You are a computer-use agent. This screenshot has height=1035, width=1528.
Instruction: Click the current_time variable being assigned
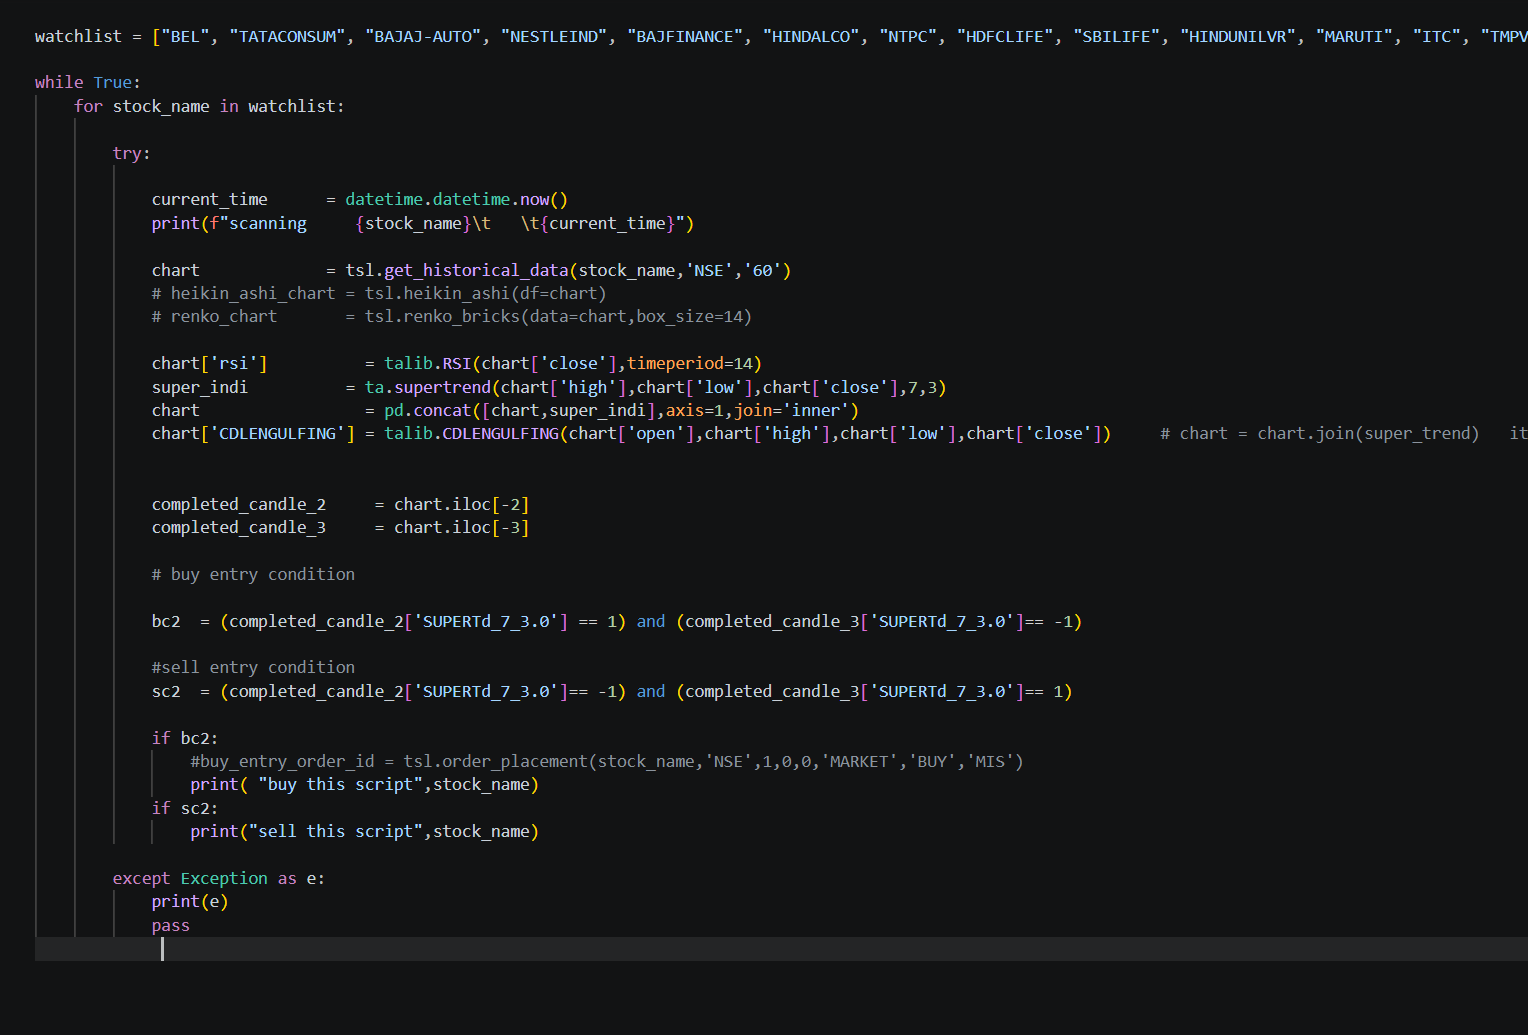[210, 200]
